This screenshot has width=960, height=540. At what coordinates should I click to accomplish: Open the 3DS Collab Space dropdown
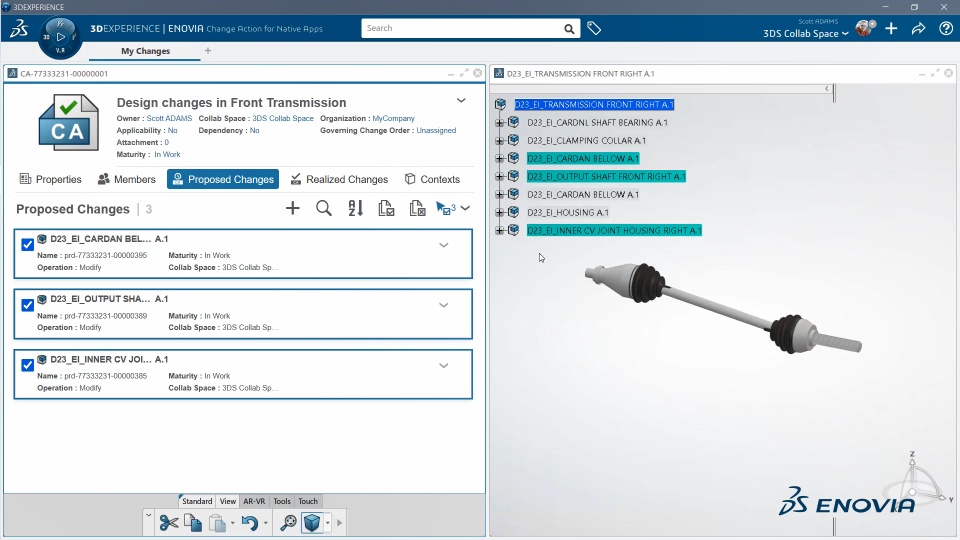pyautogui.click(x=806, y=34)
